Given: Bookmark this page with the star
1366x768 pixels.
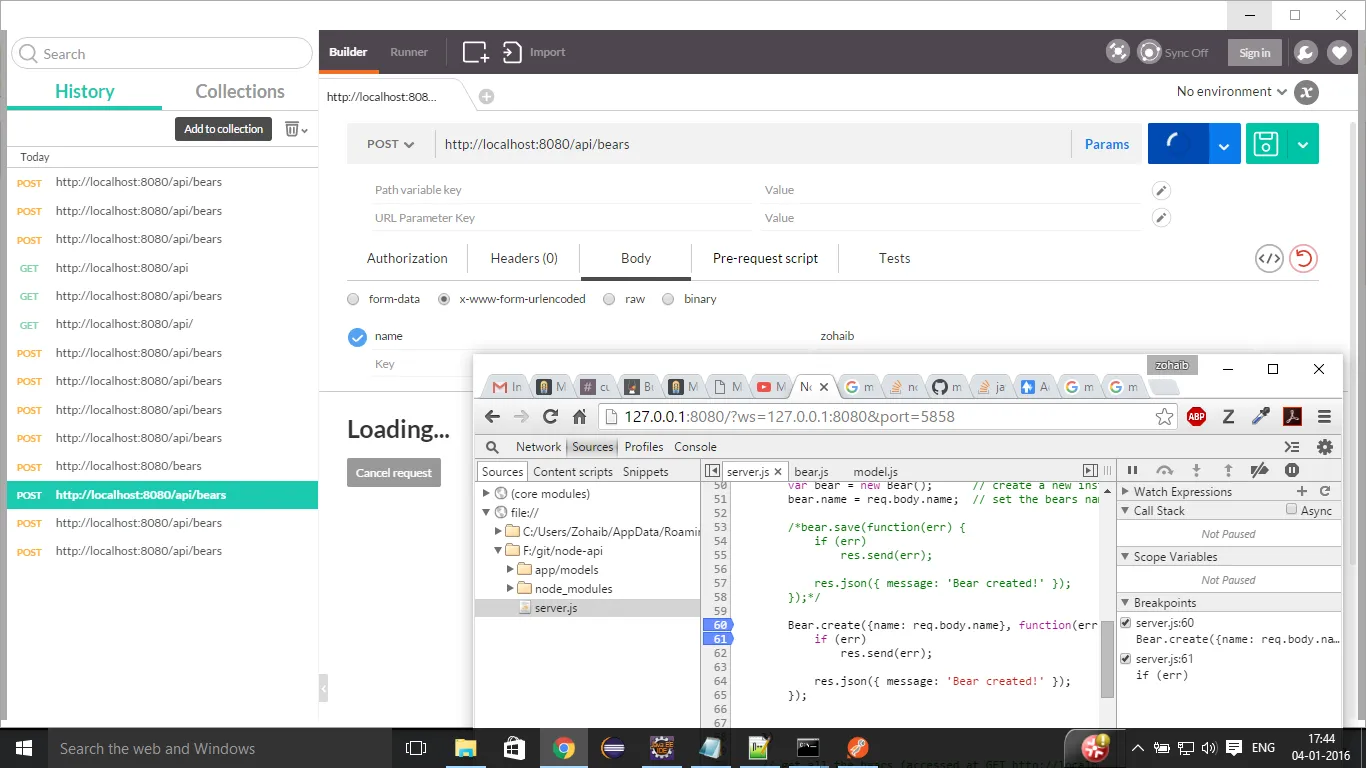Looking at the screenshot, I should (x=1164, y=417).
